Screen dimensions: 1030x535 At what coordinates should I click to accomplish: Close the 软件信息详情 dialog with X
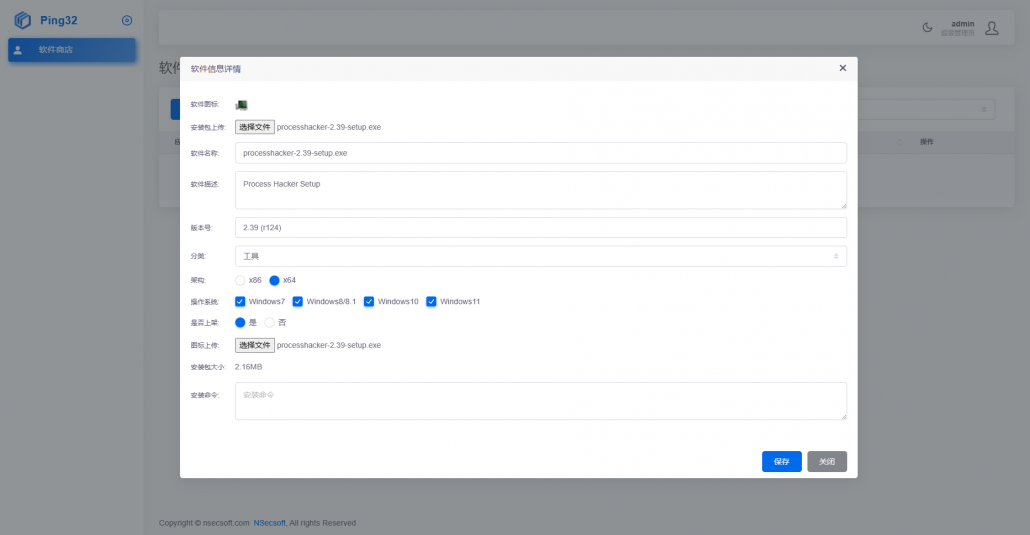(x=843, y=68)
